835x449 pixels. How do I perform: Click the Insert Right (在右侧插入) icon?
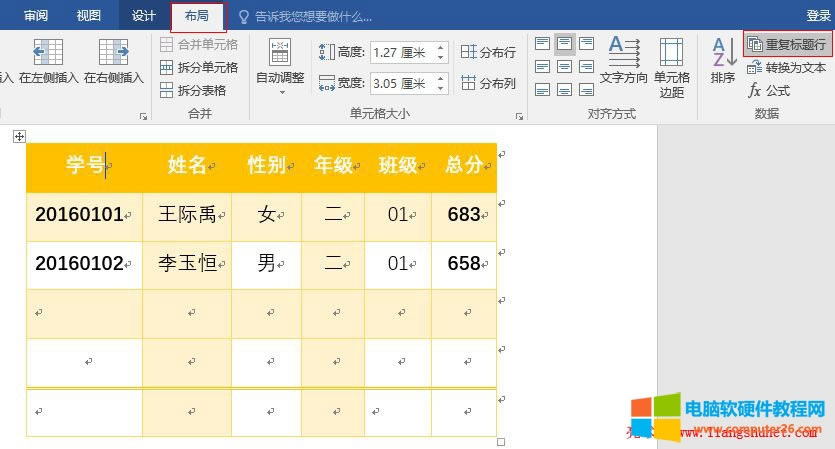(x=113, y=53)
